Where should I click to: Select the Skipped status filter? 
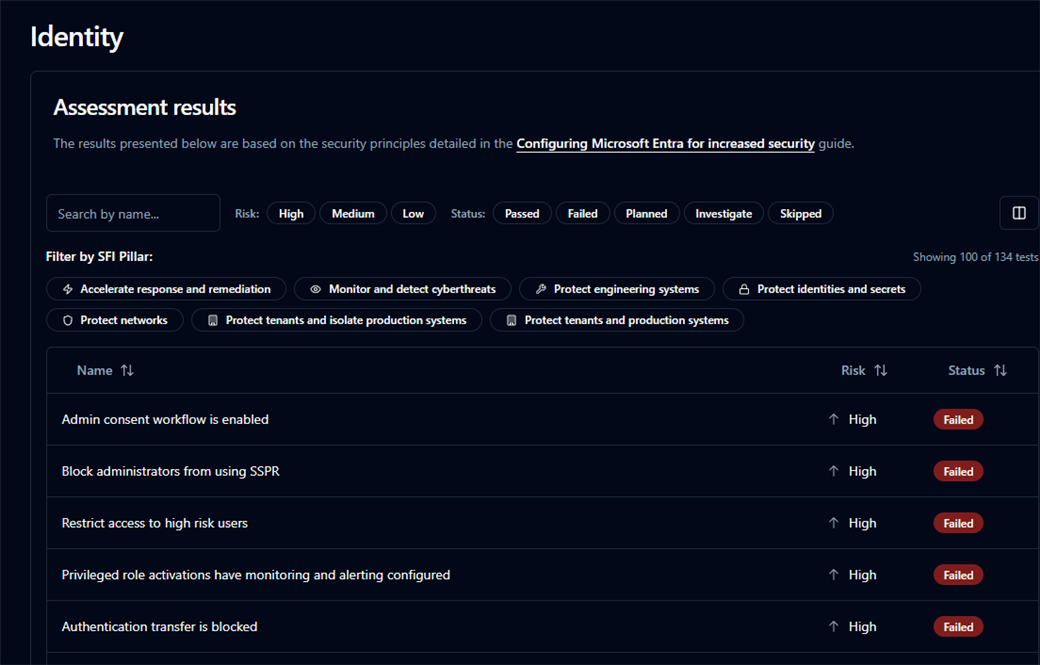(800, 213)
